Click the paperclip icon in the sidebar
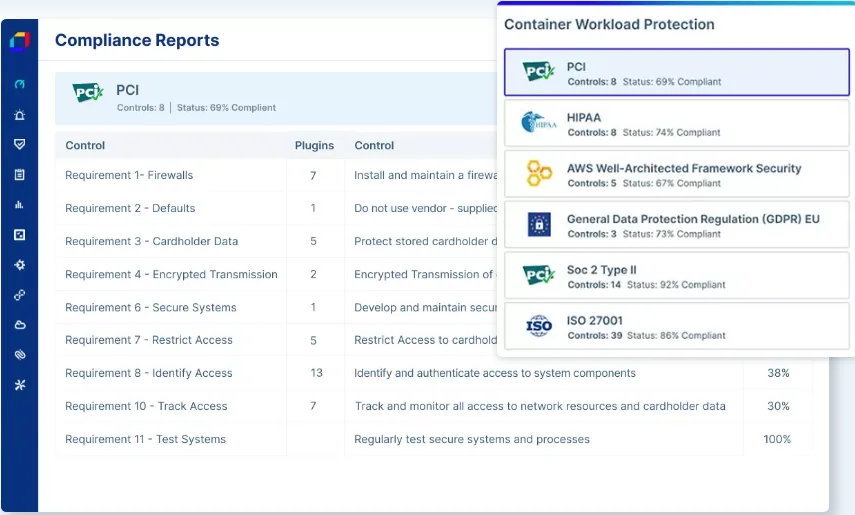The image size is (855, 515). pos(20,355)
